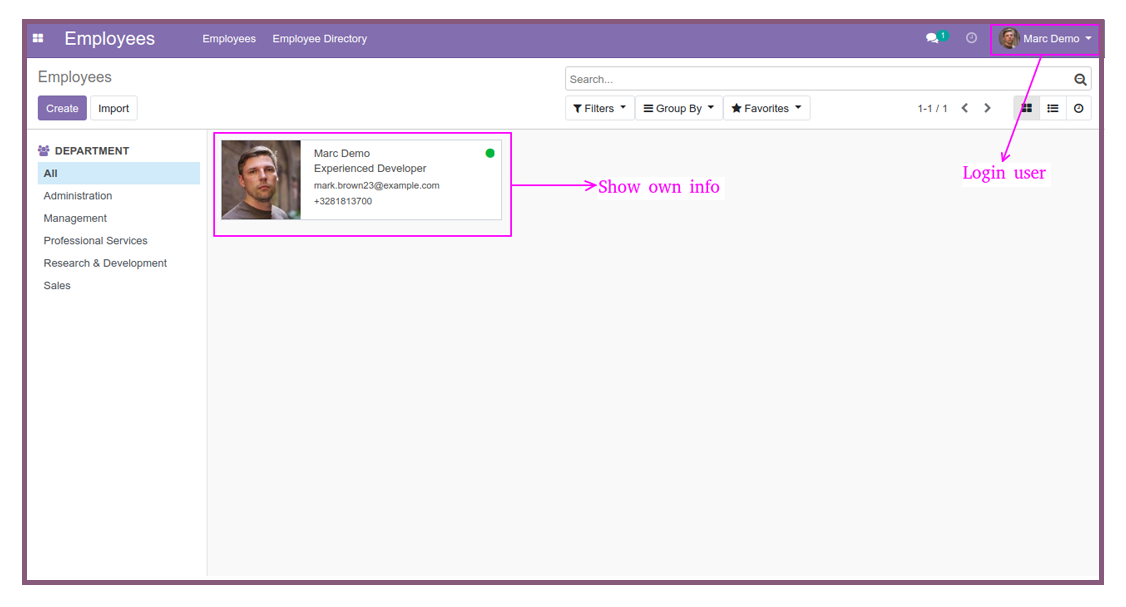Viewport: 1126px width, 607px height.
Task: Click the Employees app title
Action: coord(110,39)
